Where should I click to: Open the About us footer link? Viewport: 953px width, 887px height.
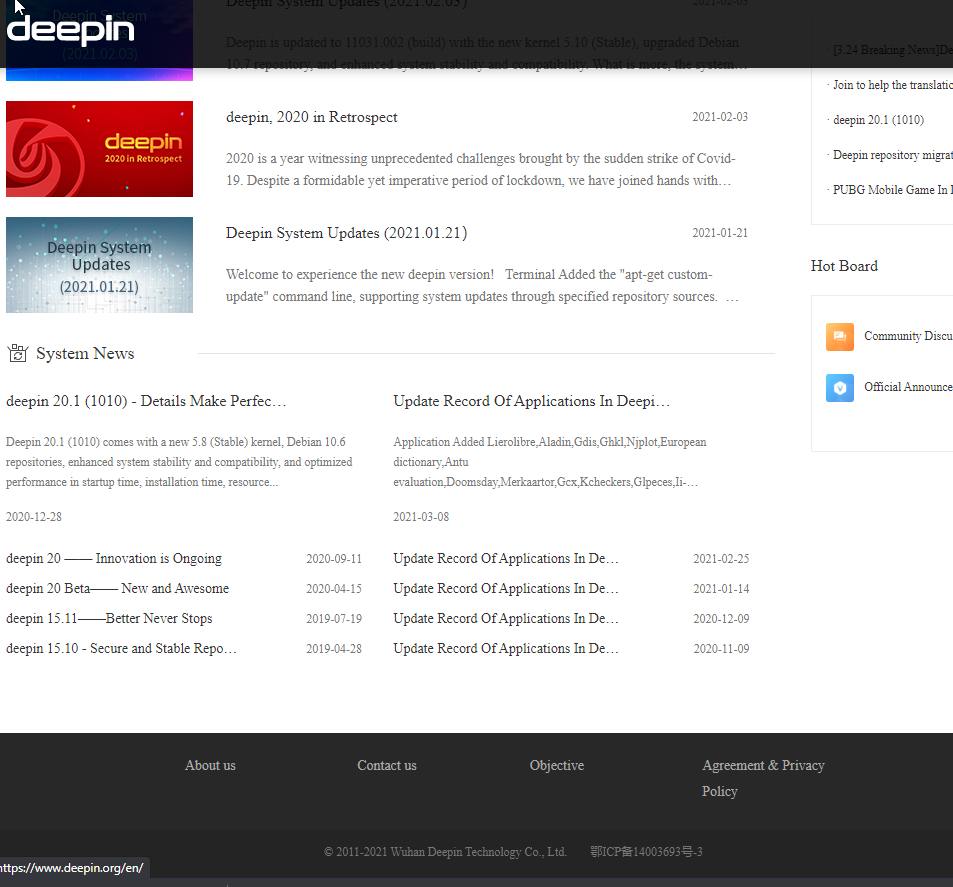210,765
